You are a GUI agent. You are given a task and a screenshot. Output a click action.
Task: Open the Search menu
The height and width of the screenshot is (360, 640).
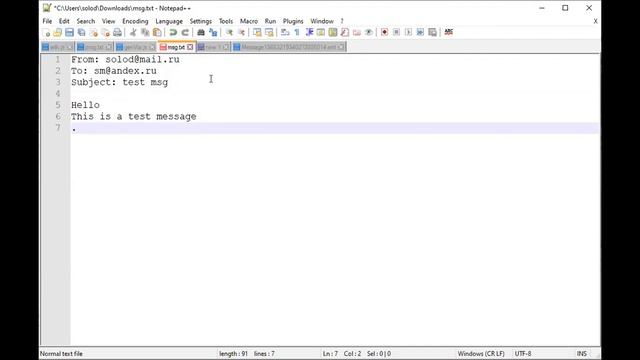pyautogui.click(x=86, y=21)
